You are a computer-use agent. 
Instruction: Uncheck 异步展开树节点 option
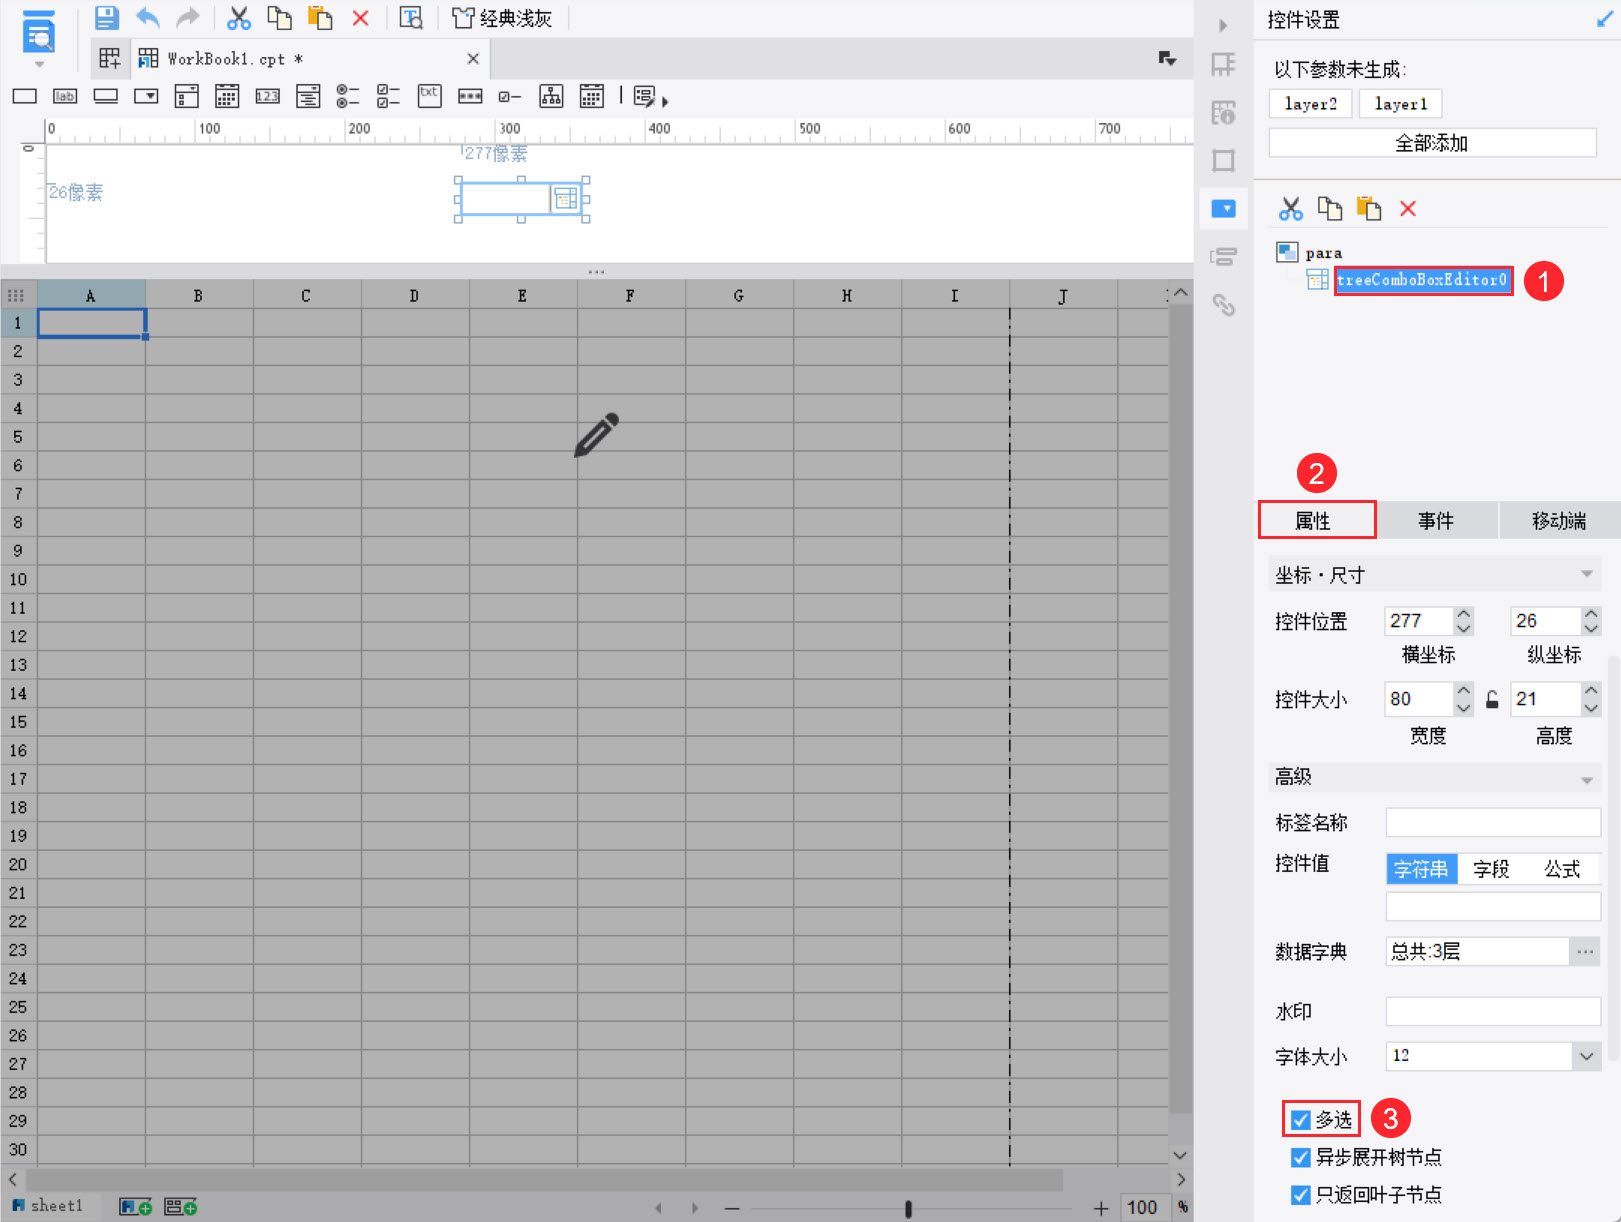[1301, 1158]
